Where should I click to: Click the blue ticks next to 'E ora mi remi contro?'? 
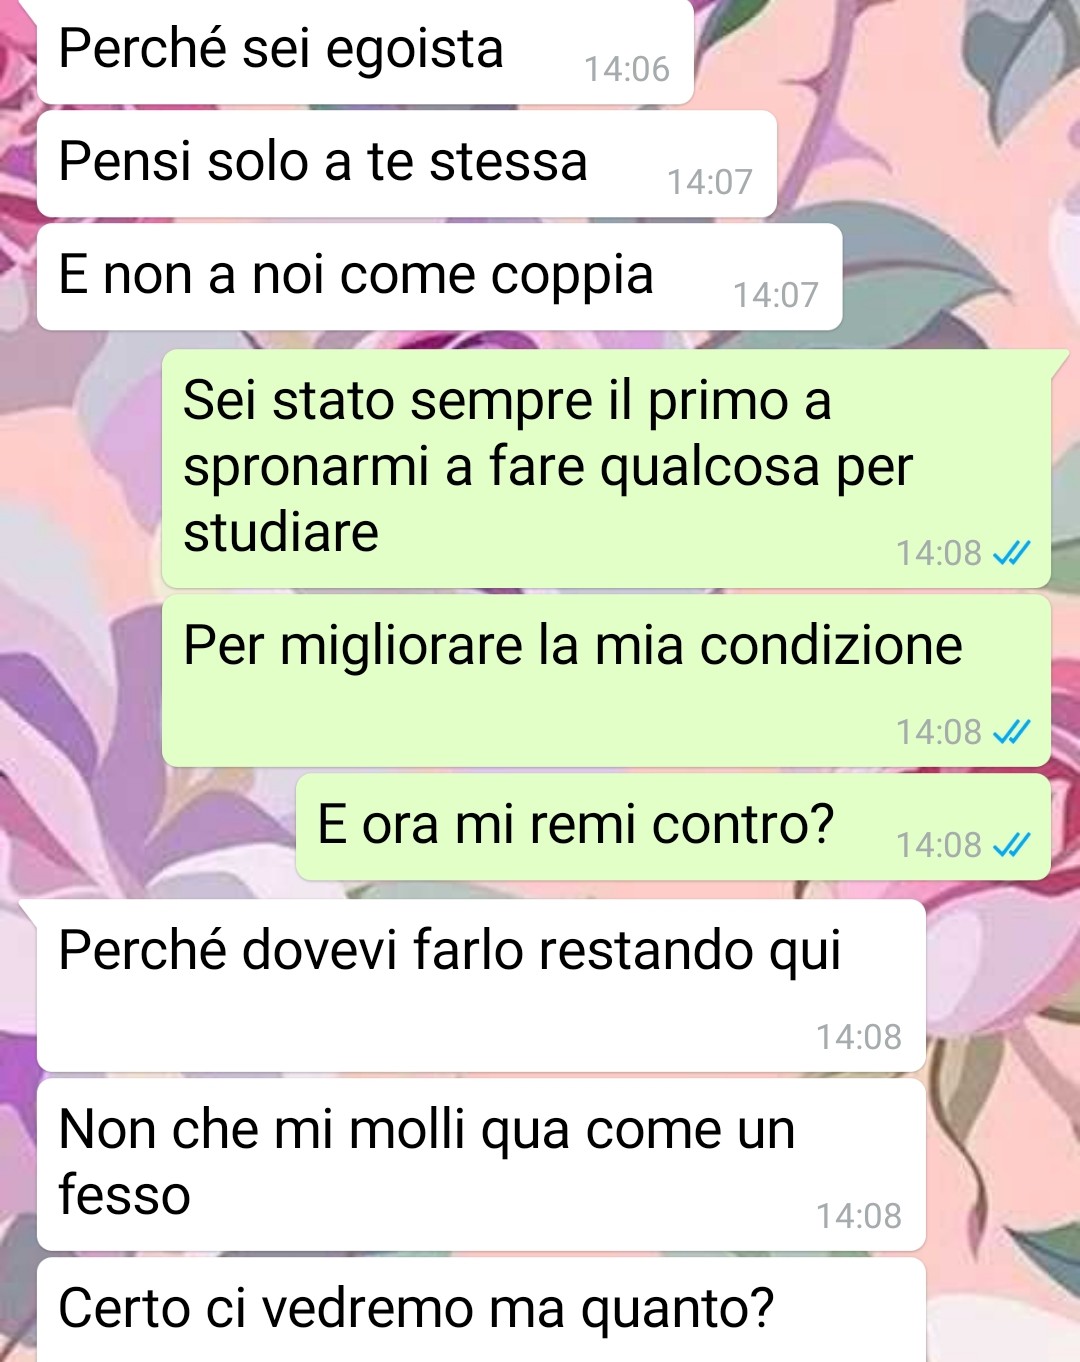[1011, 845]
